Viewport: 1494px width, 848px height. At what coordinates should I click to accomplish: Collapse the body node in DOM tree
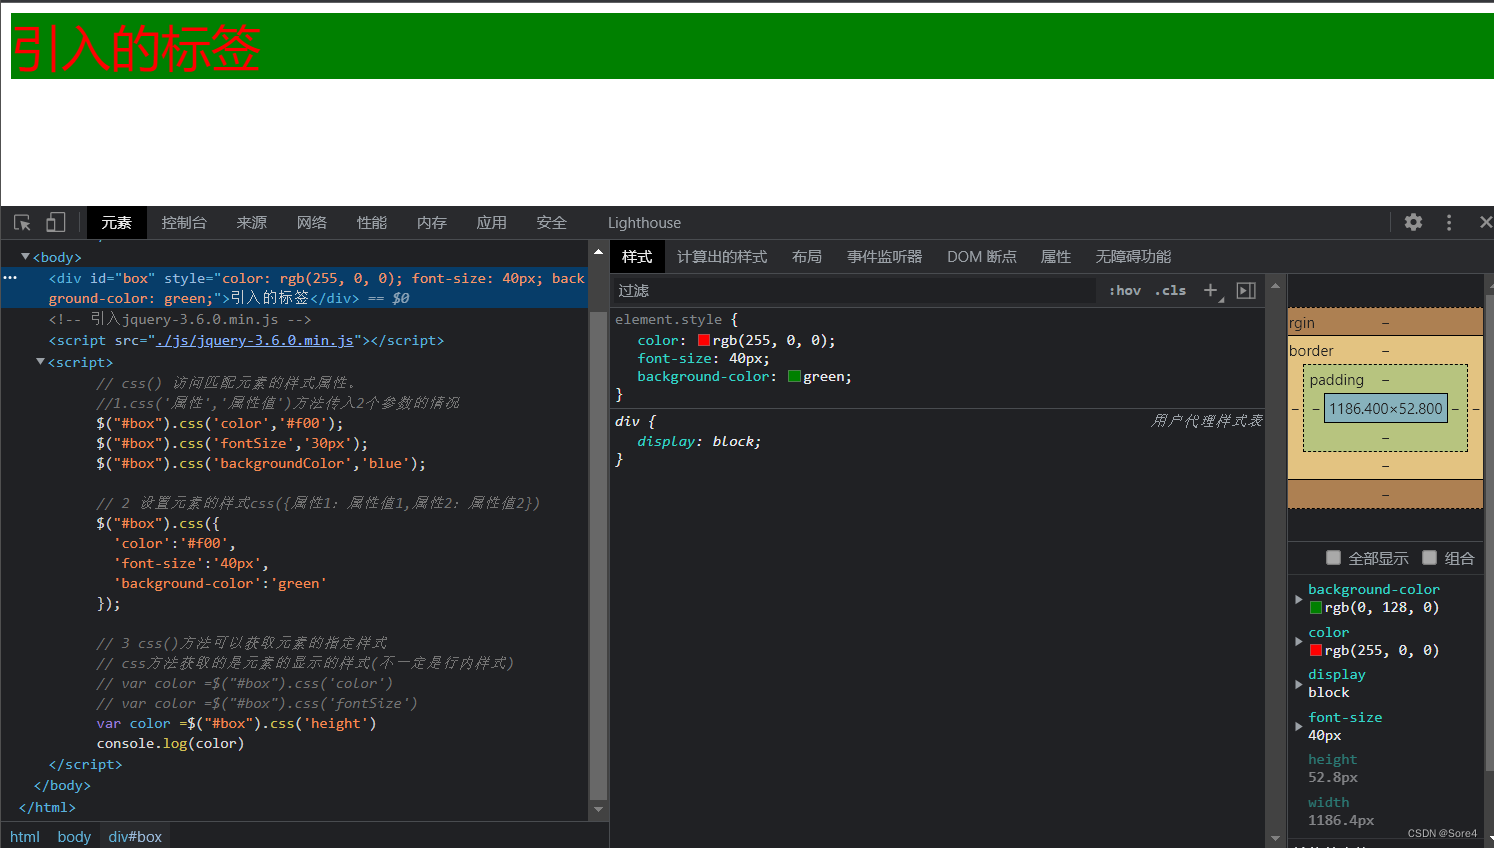point(25,257)
